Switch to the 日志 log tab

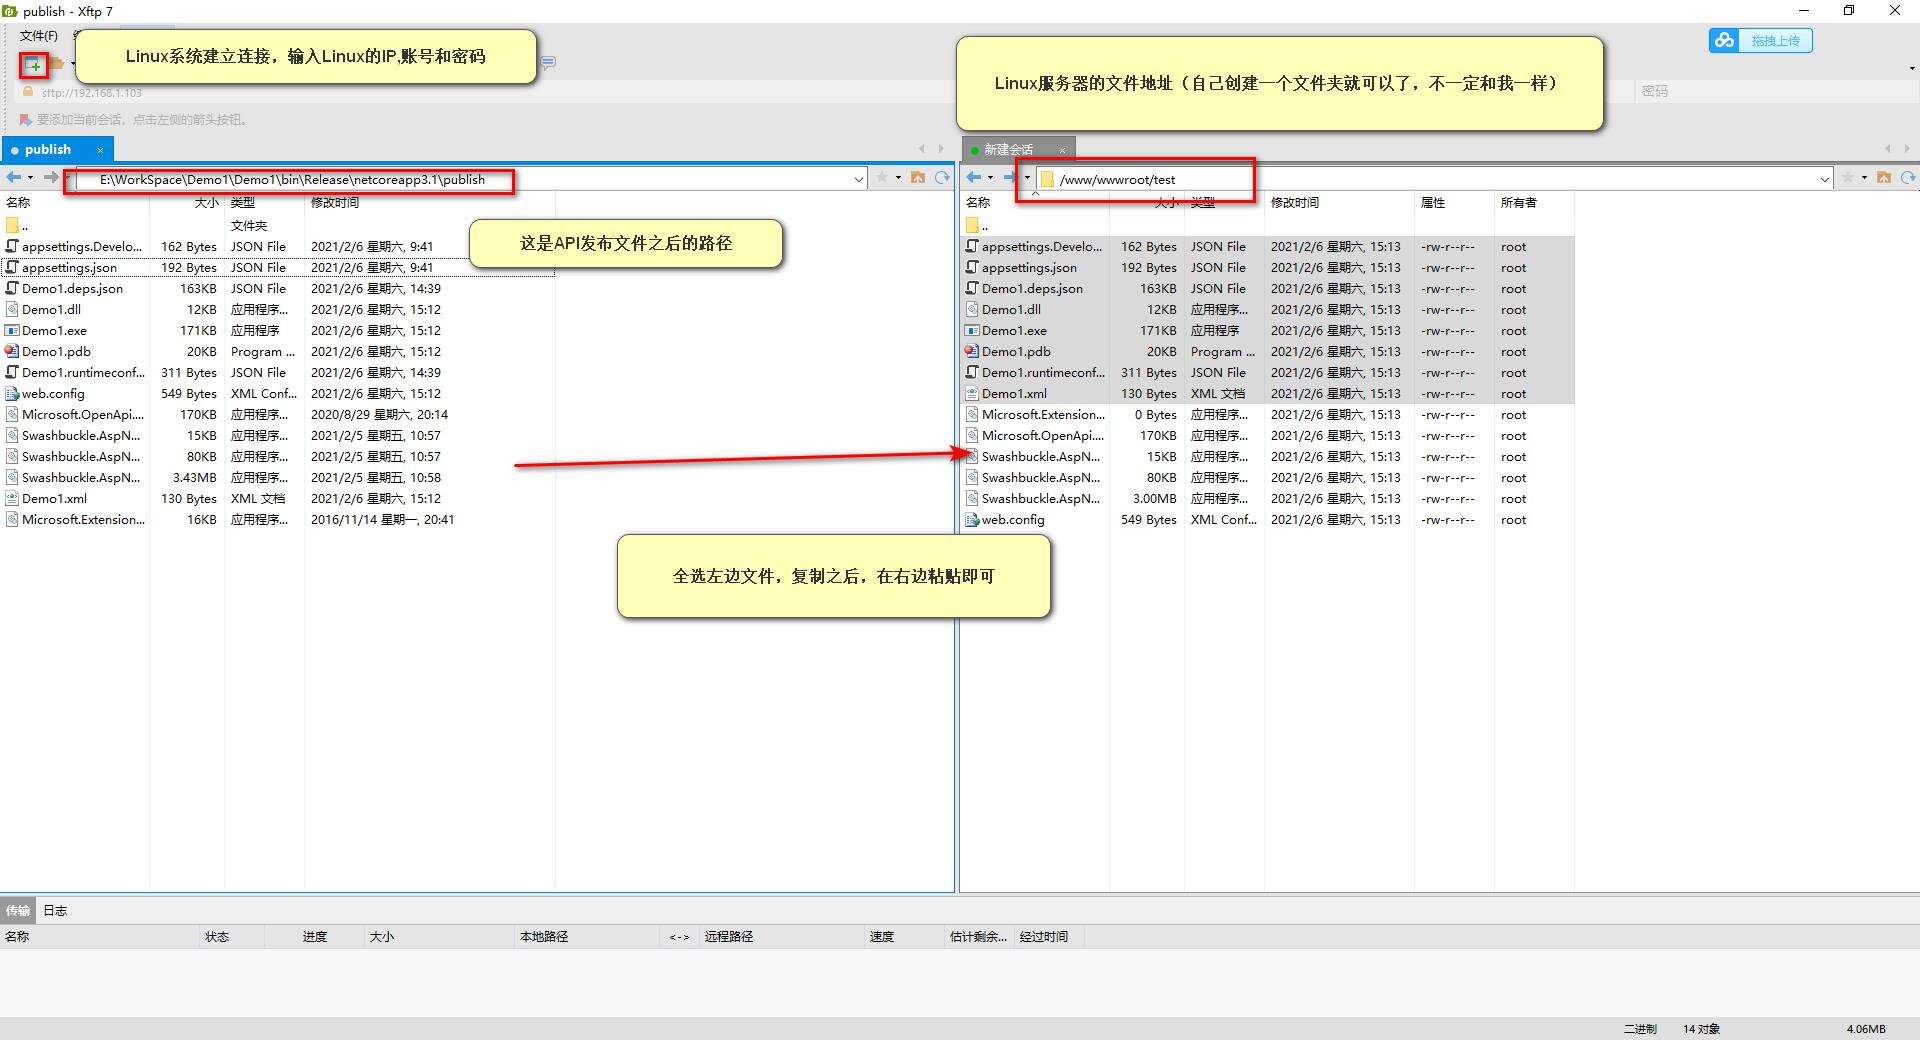tap(55, 910)
